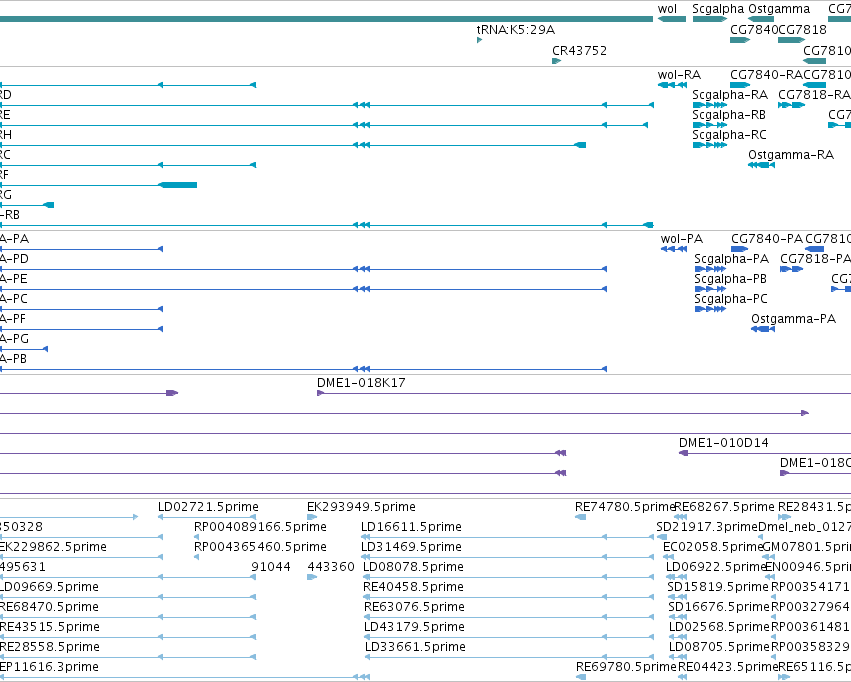This screenshot has height=682, width=851.
Task: Click the LD43179.5prime EST label
Action: click(414, 628)
